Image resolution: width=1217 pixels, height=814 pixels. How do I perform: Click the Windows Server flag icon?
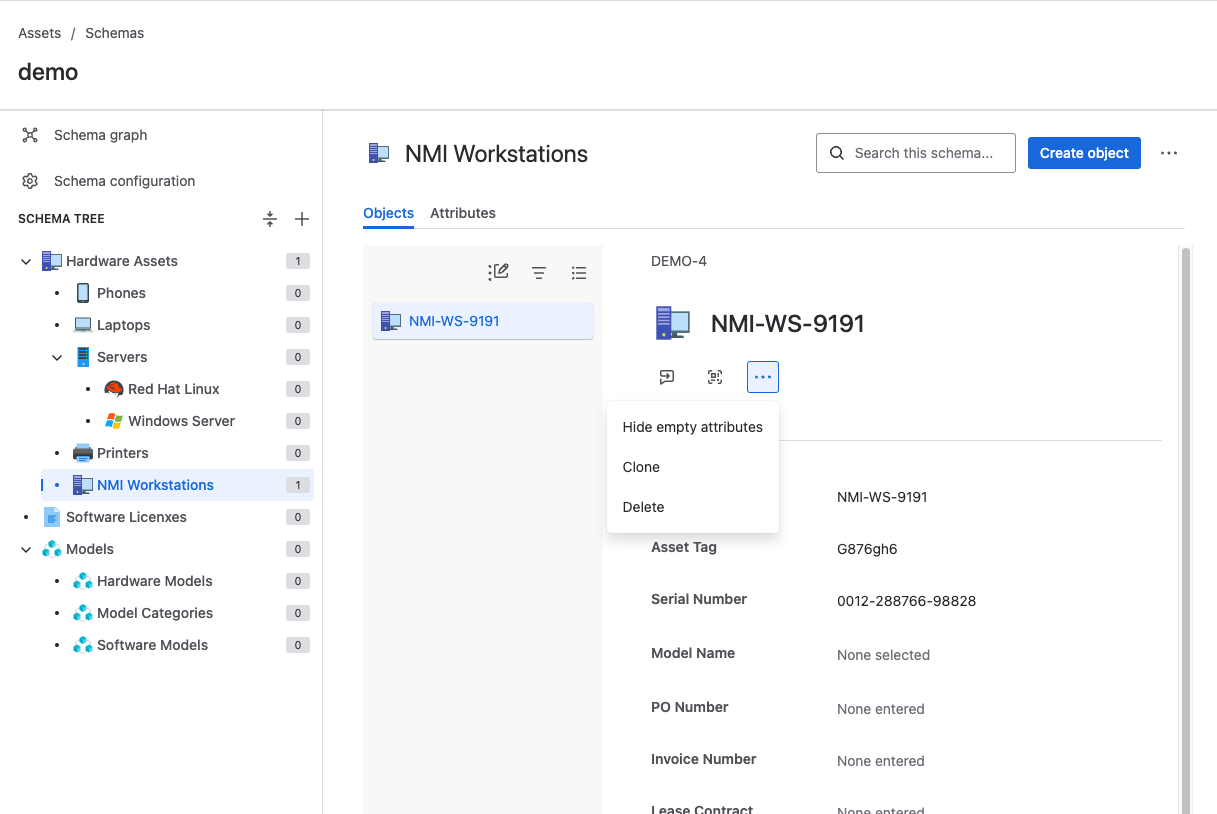coord(114,421)
